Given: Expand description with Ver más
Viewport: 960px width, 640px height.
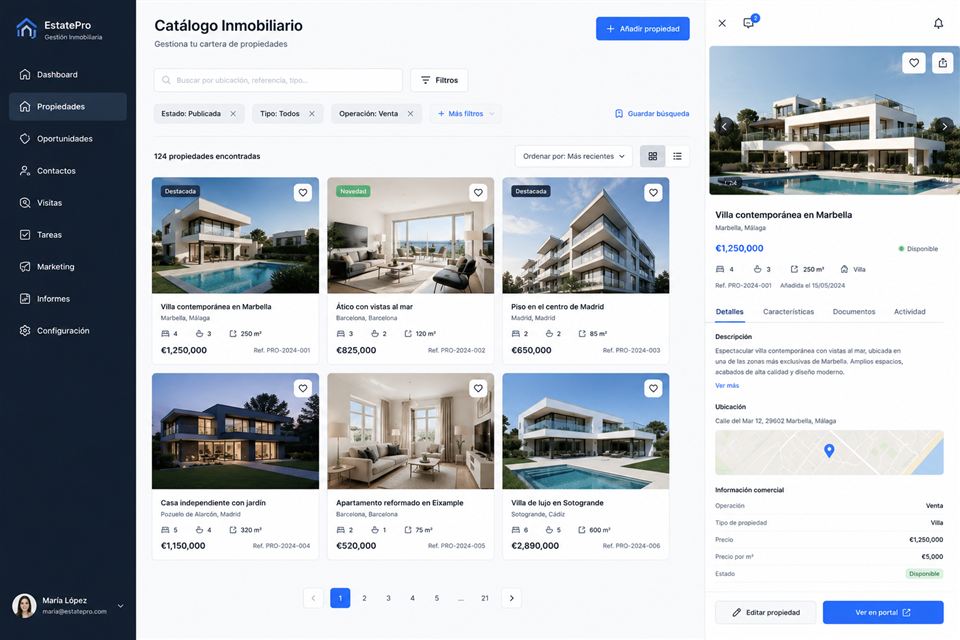Looking at the screenshot, I should point(727,386).
